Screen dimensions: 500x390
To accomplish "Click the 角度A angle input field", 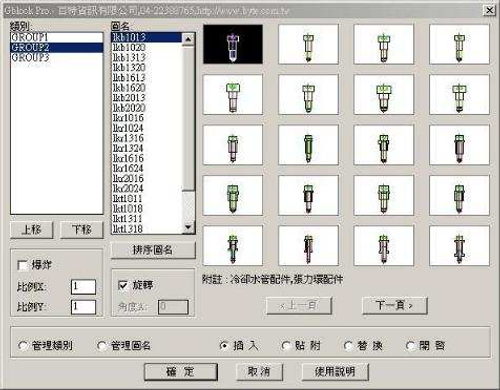I will [173, 307].
